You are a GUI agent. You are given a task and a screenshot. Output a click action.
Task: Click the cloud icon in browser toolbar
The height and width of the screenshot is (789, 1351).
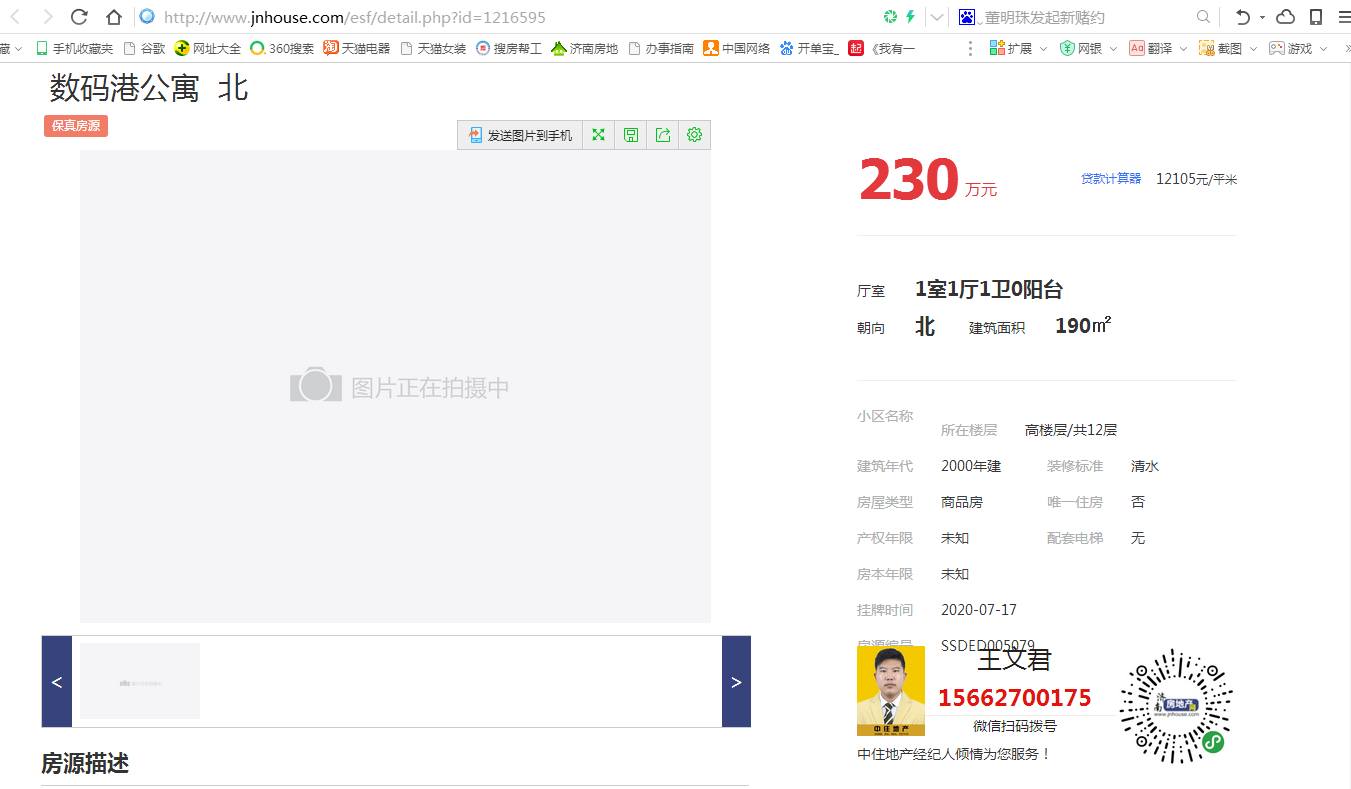pyautogui.click(x=1286, y=17)
